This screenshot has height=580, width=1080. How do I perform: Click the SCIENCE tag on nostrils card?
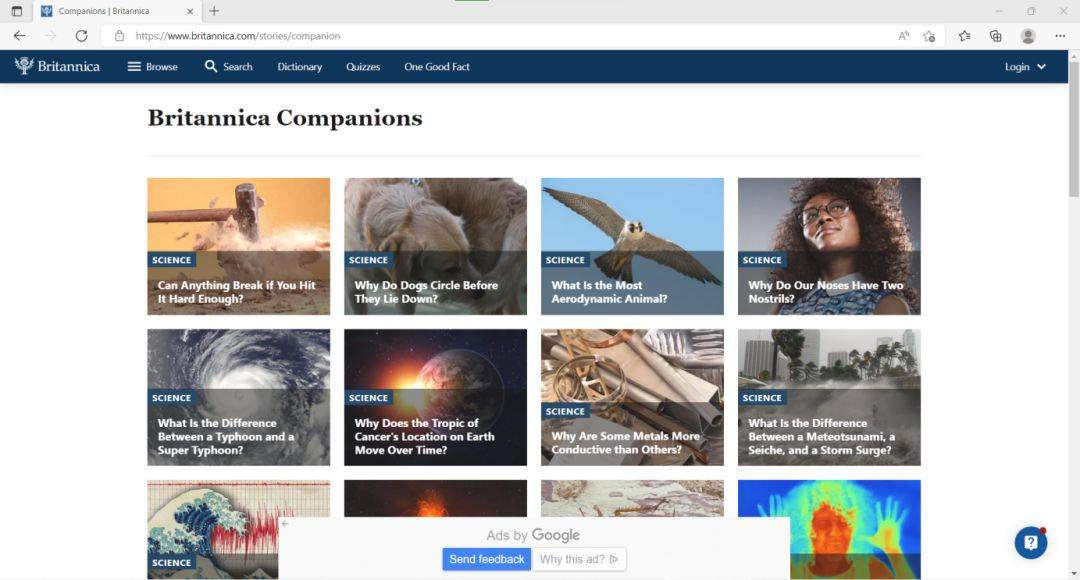[x=762, y=260]
